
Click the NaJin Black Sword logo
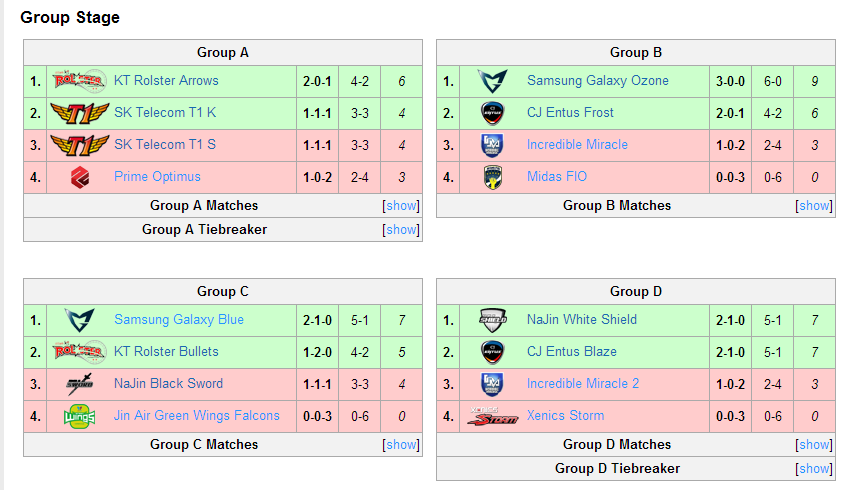(79, 384)
